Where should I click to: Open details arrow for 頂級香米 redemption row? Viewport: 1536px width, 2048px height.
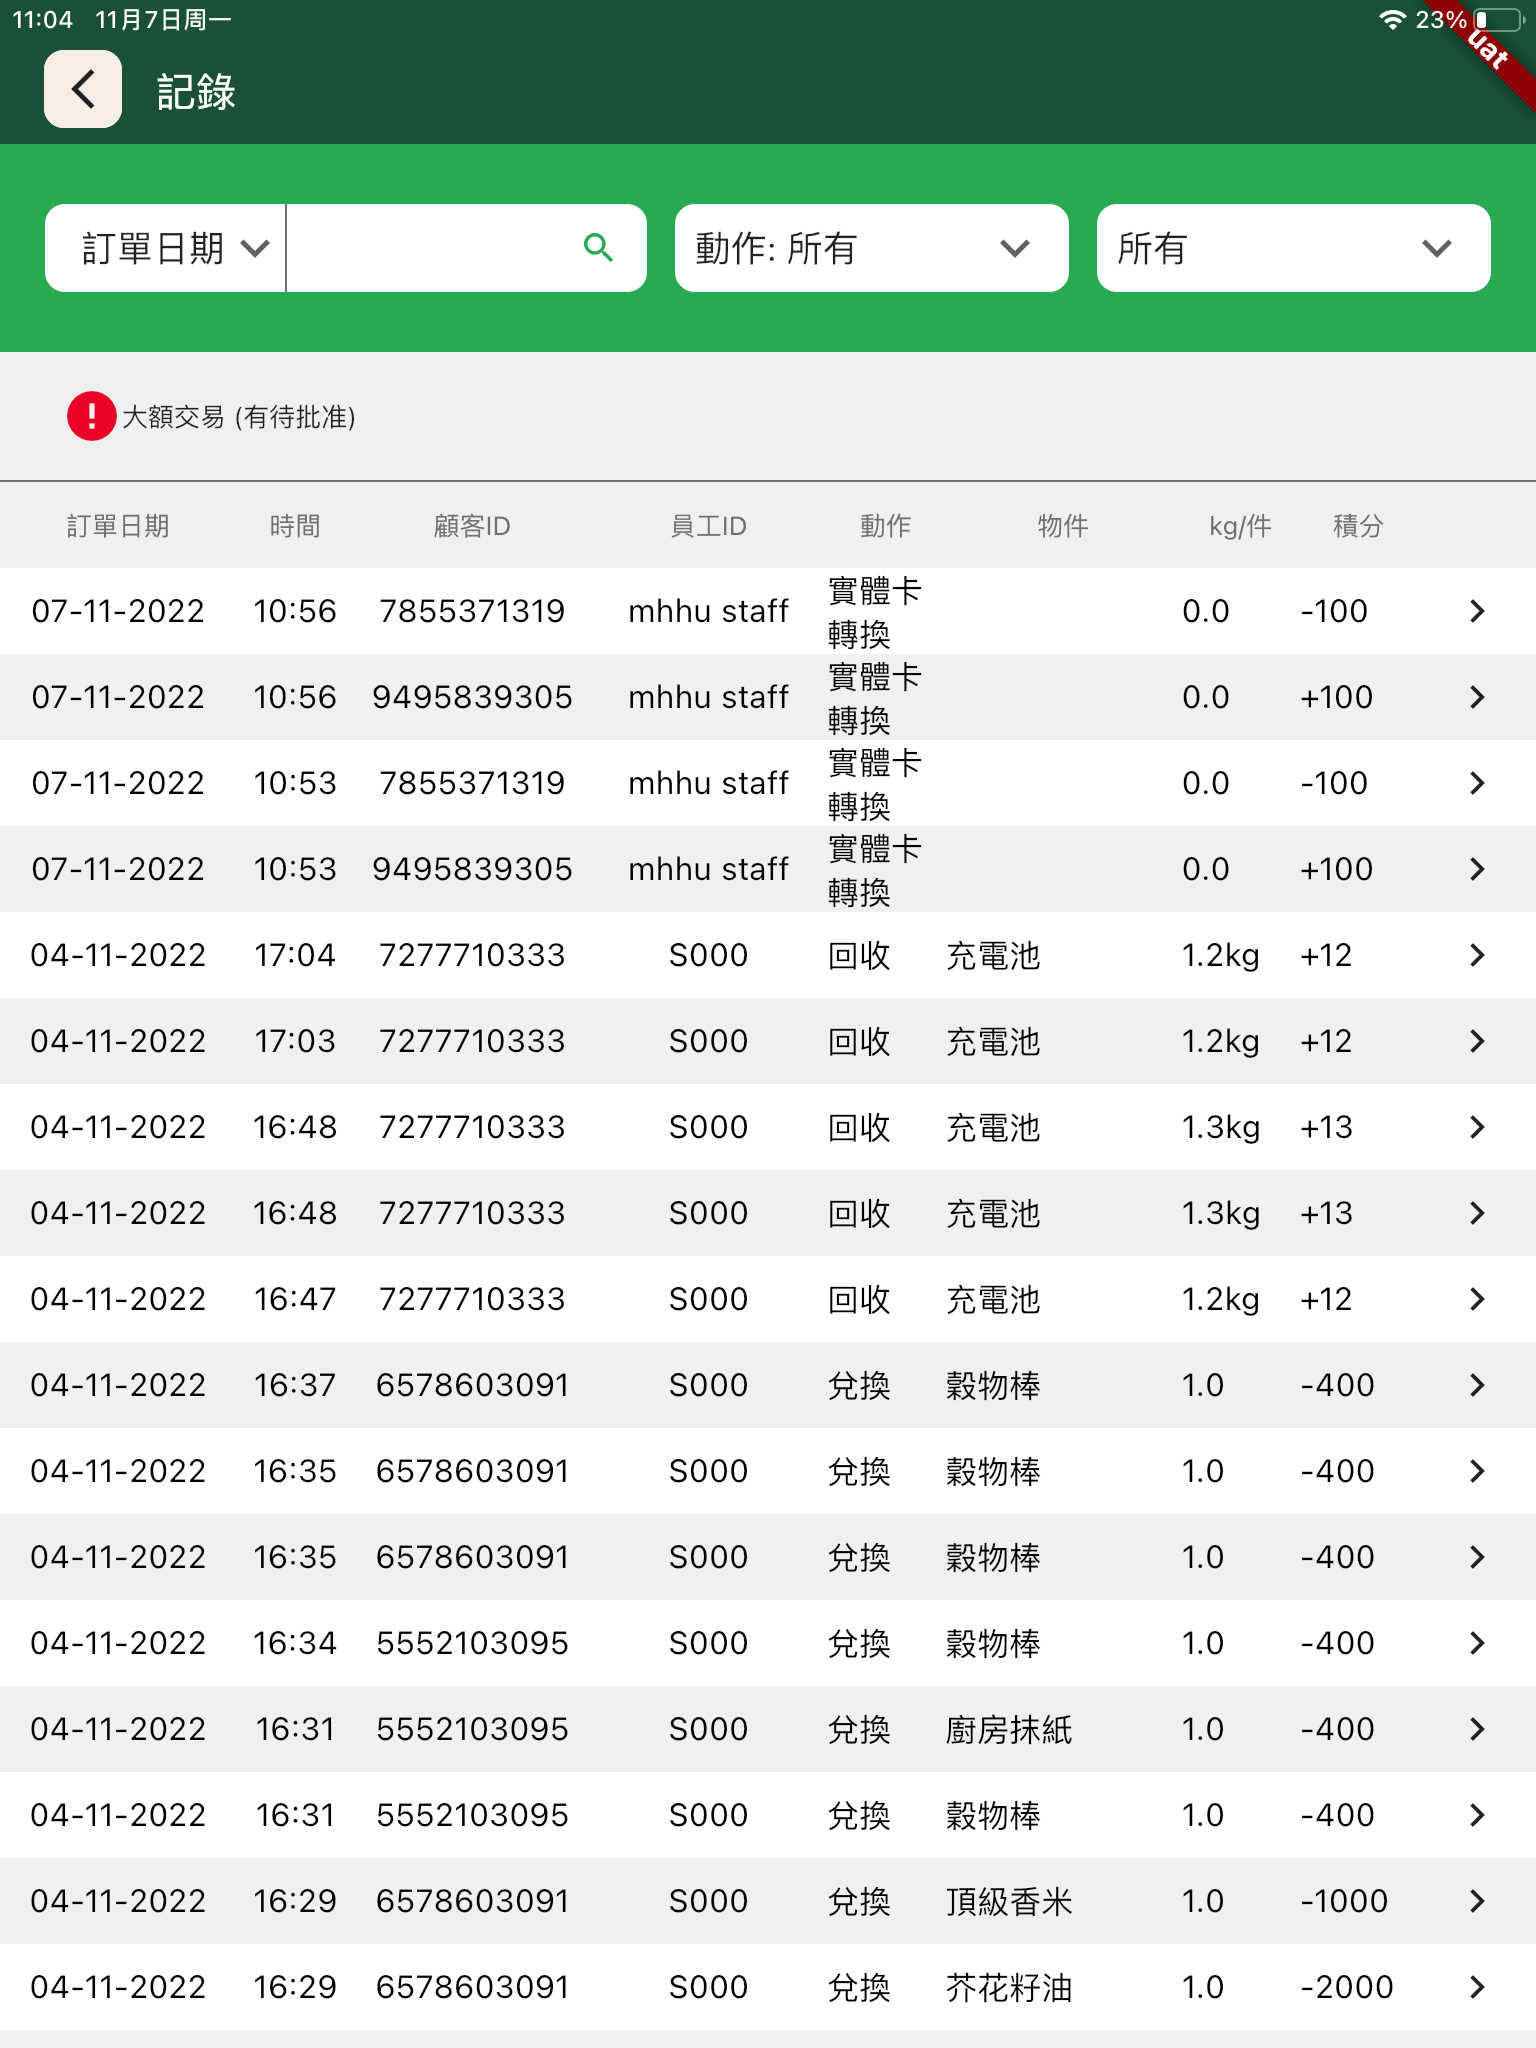1477,1901
